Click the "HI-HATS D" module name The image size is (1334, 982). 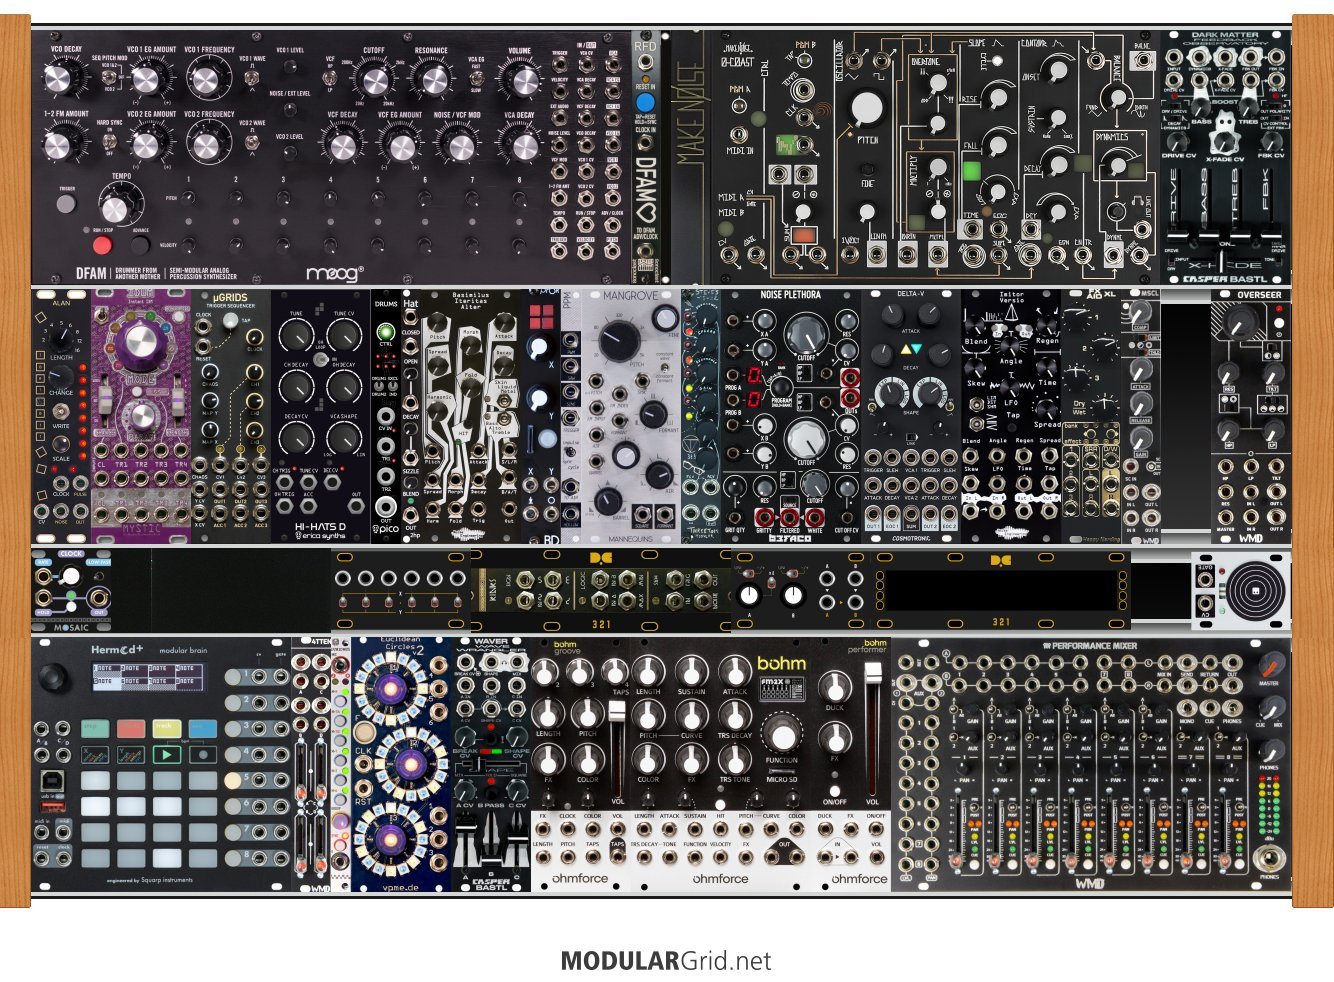tap(320, 525)
